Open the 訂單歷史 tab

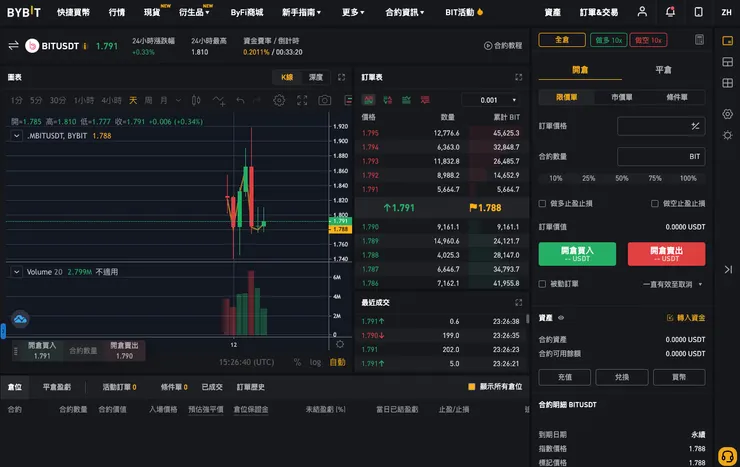point(251,387)
